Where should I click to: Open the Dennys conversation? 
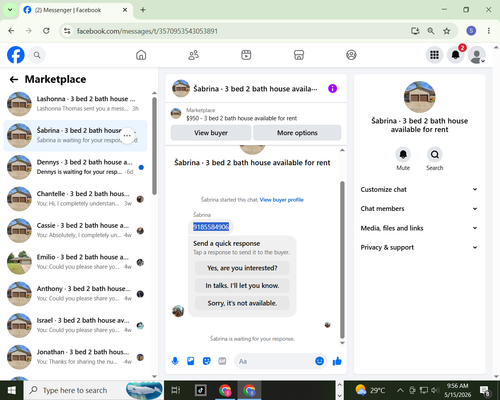(75, 167)
